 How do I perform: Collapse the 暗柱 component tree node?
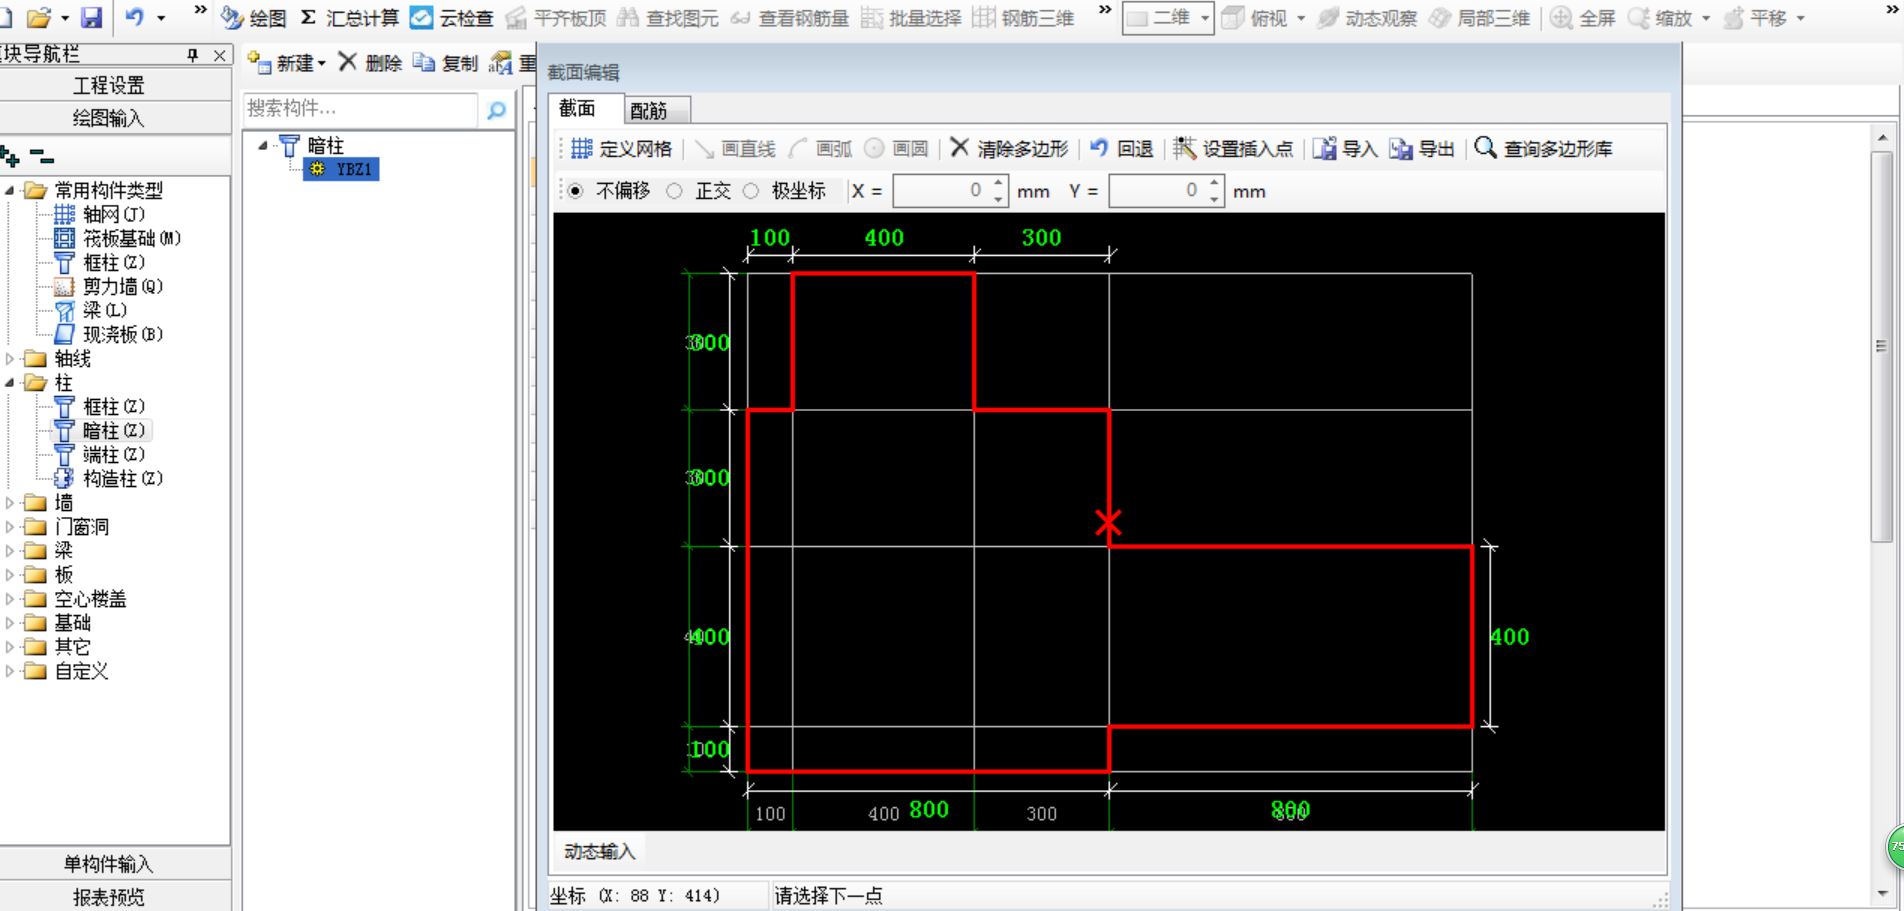(x=263, y=146)
